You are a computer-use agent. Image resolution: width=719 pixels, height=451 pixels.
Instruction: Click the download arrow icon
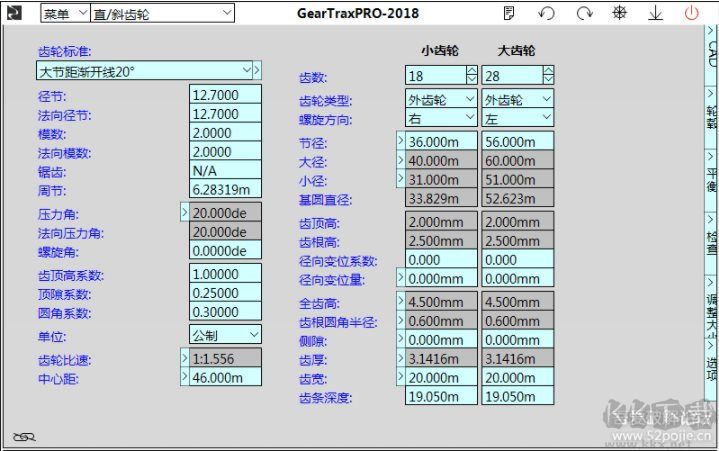click(656, 13)
